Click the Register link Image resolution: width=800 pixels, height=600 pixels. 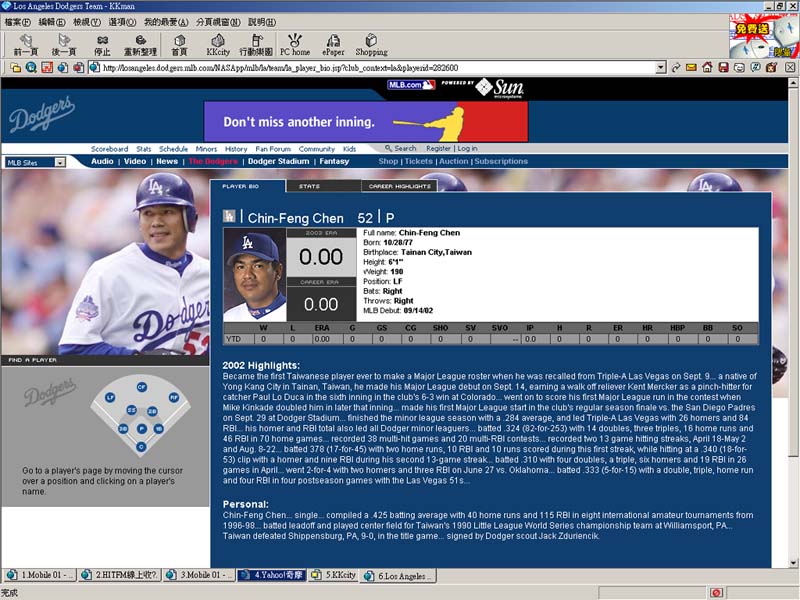click(x=438, y=148)
